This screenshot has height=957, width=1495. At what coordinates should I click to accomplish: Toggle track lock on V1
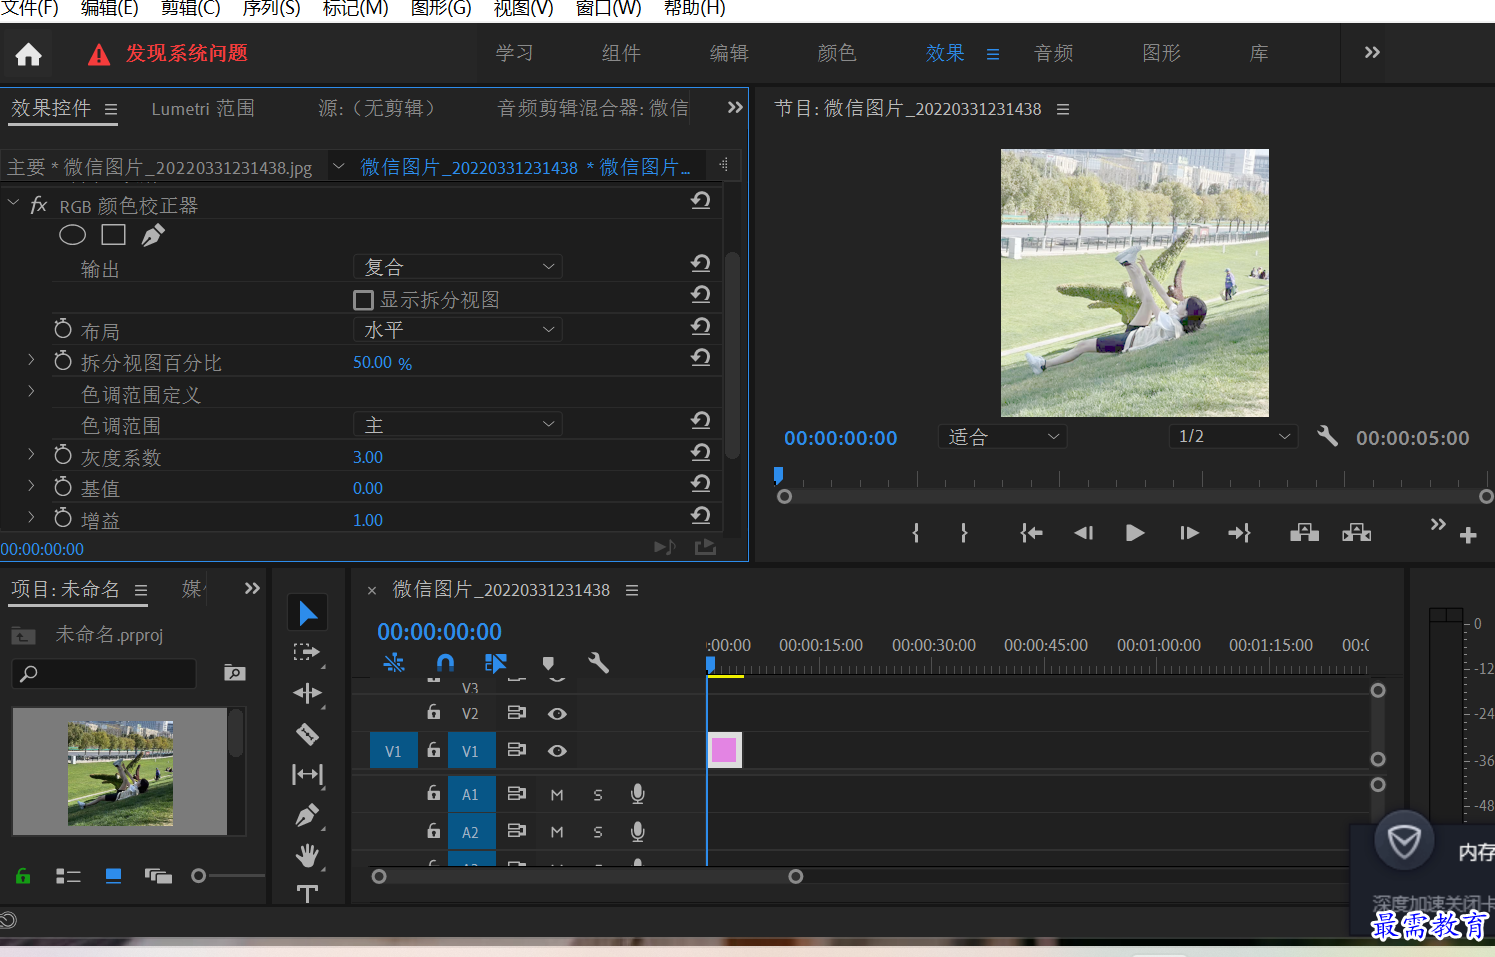click(x=434, y=749)
